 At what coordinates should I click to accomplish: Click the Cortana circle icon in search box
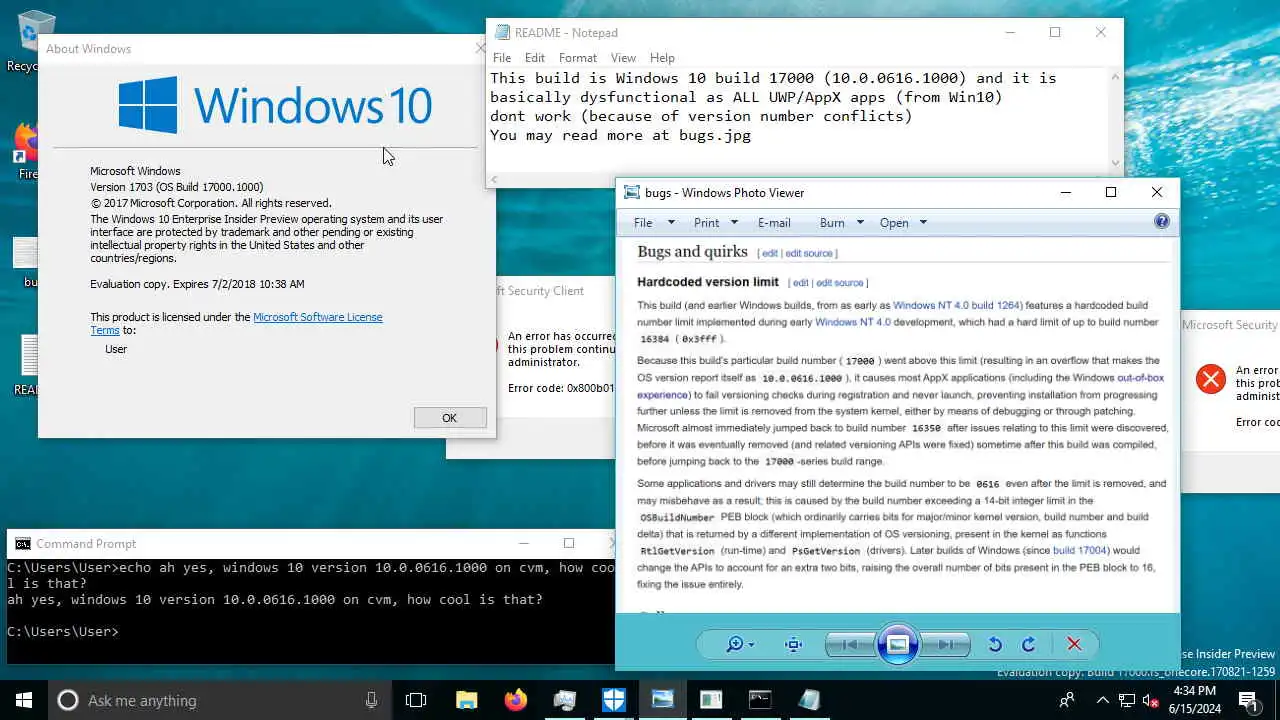(x=68, y=700)
